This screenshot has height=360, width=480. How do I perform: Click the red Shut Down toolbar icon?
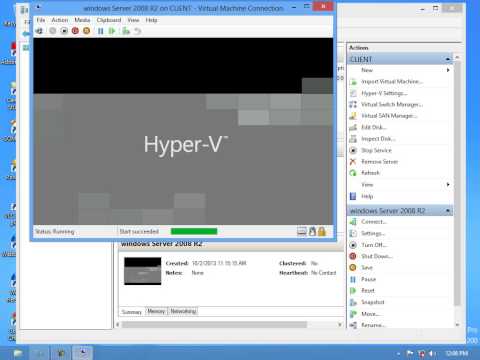pos(75,31)
